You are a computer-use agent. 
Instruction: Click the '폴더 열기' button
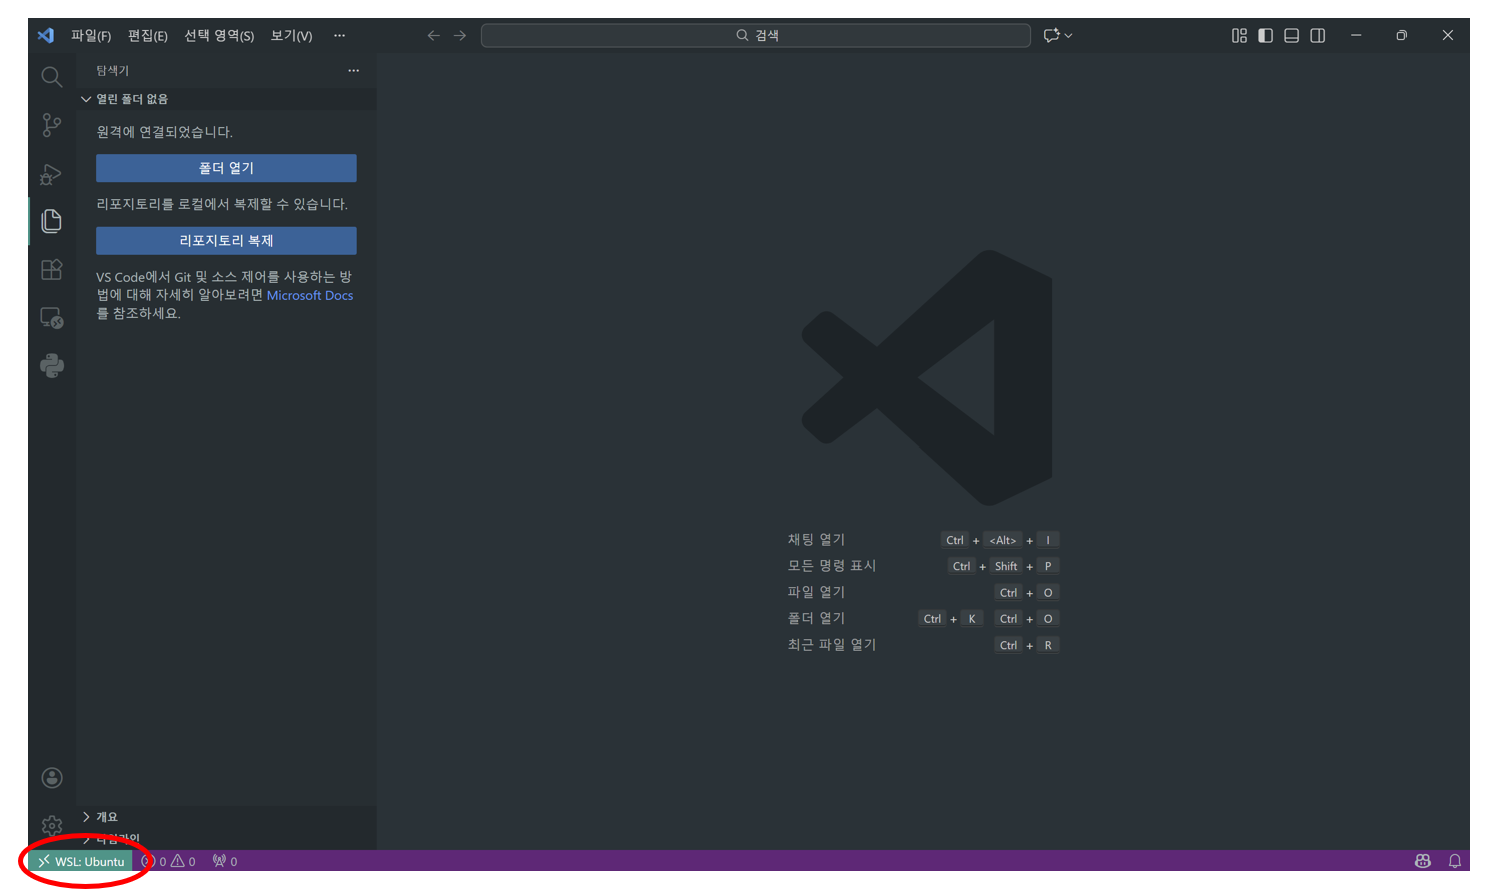click(226, 168)
